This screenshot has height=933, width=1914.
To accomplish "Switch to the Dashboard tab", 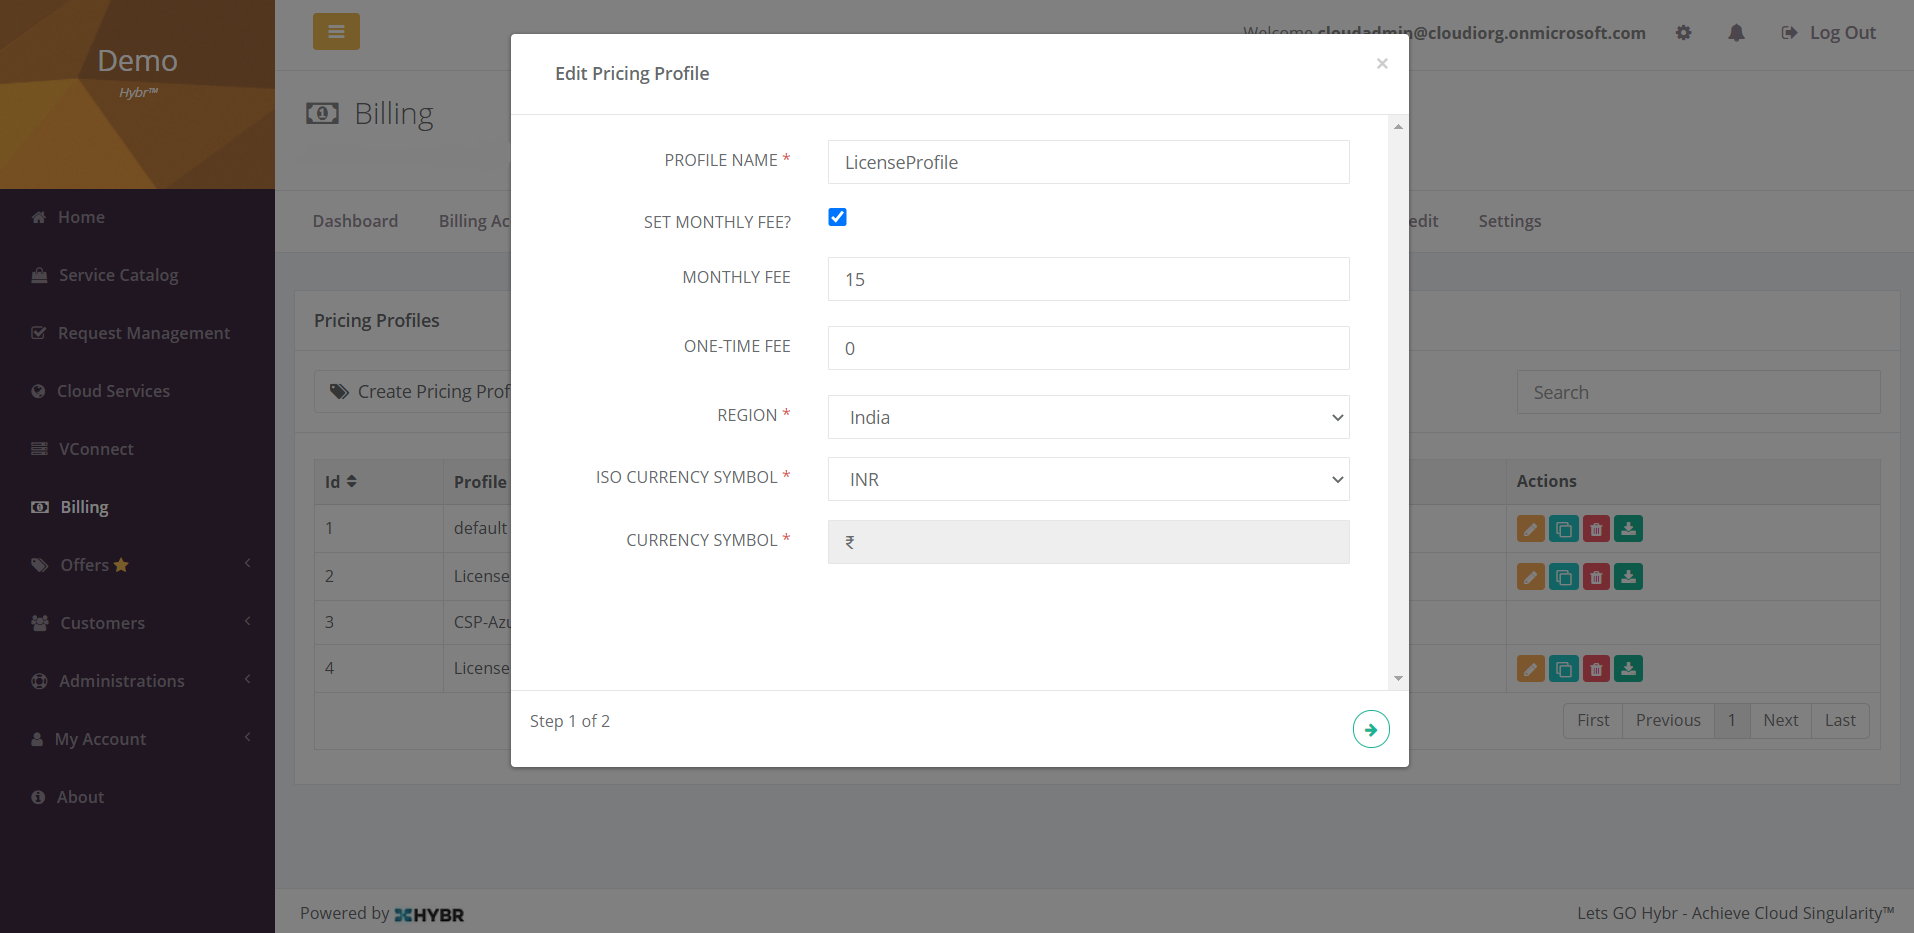I will point(355,221).
